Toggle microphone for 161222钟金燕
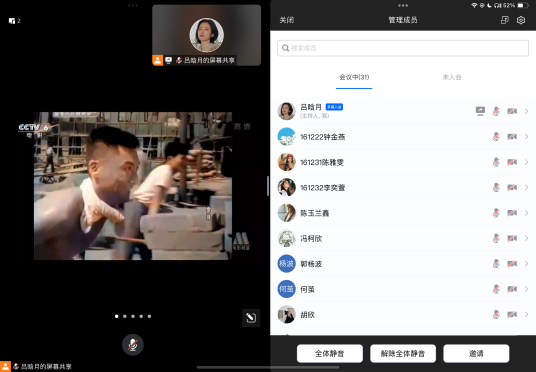Image resolution: width=536 pixels, height=372 pixels. coord(496,137)
